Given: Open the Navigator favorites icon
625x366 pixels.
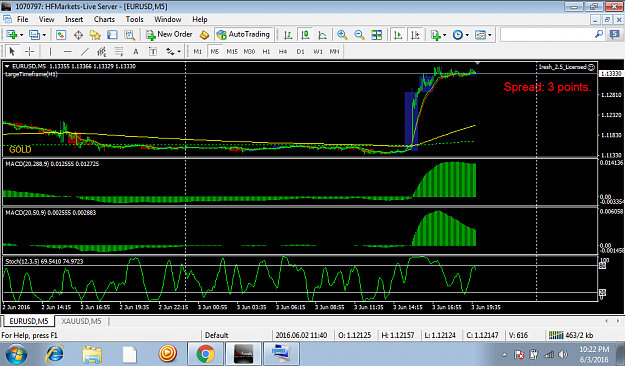Looking at the screenshot, I should tap(95, 35).
